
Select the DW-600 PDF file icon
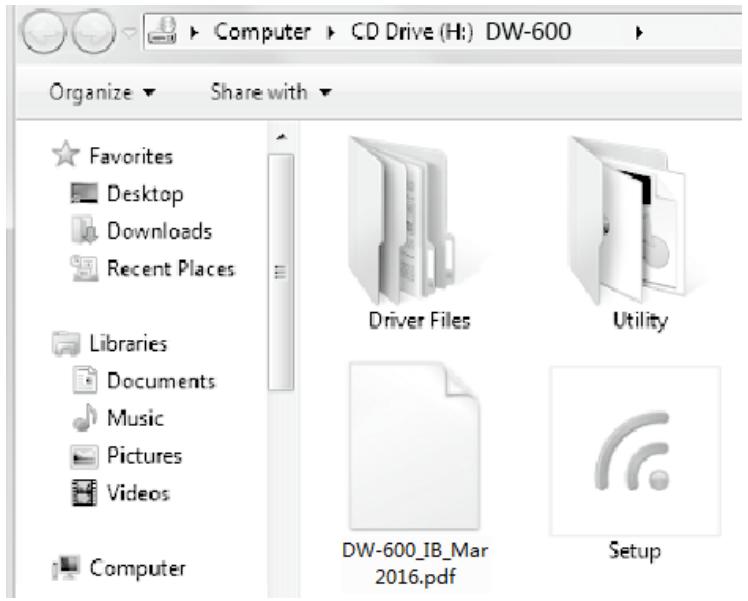pyautogui.click(x=415, y=446)
